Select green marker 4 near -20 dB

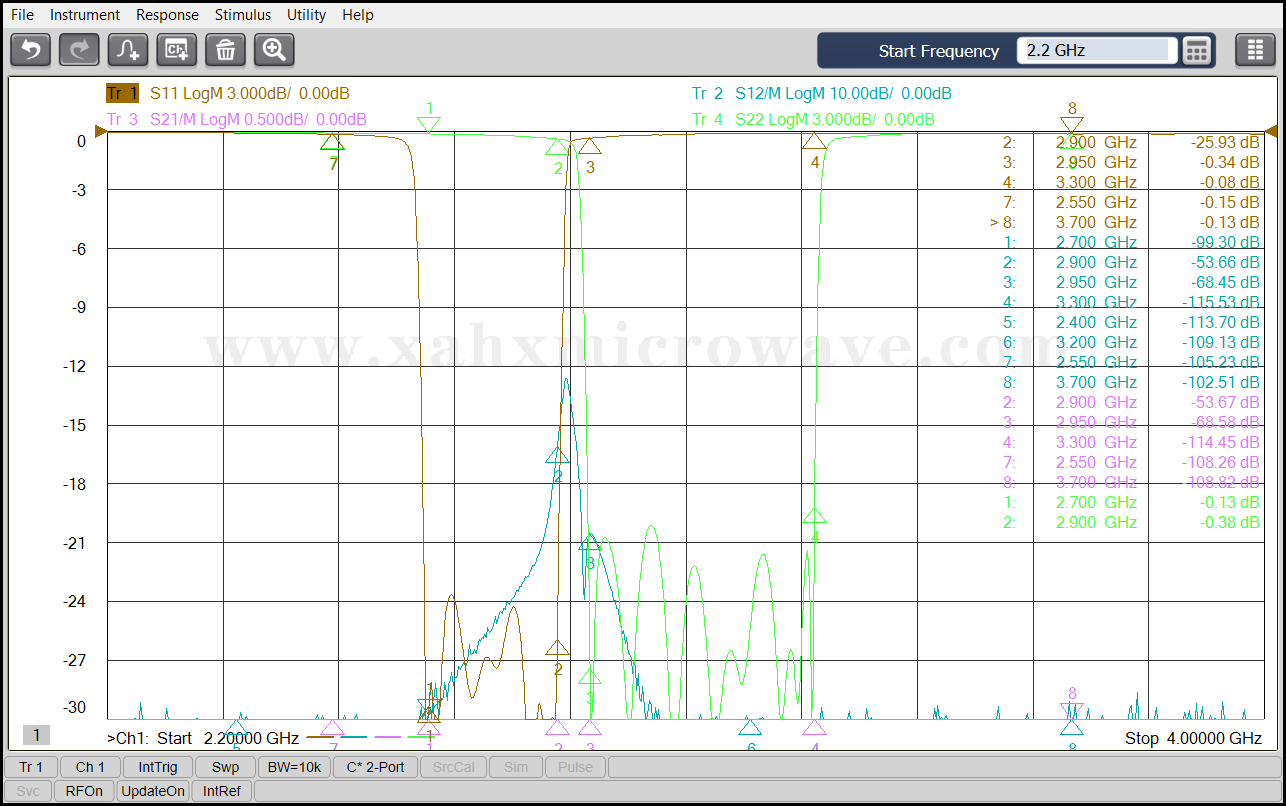(x=815, y=516)
